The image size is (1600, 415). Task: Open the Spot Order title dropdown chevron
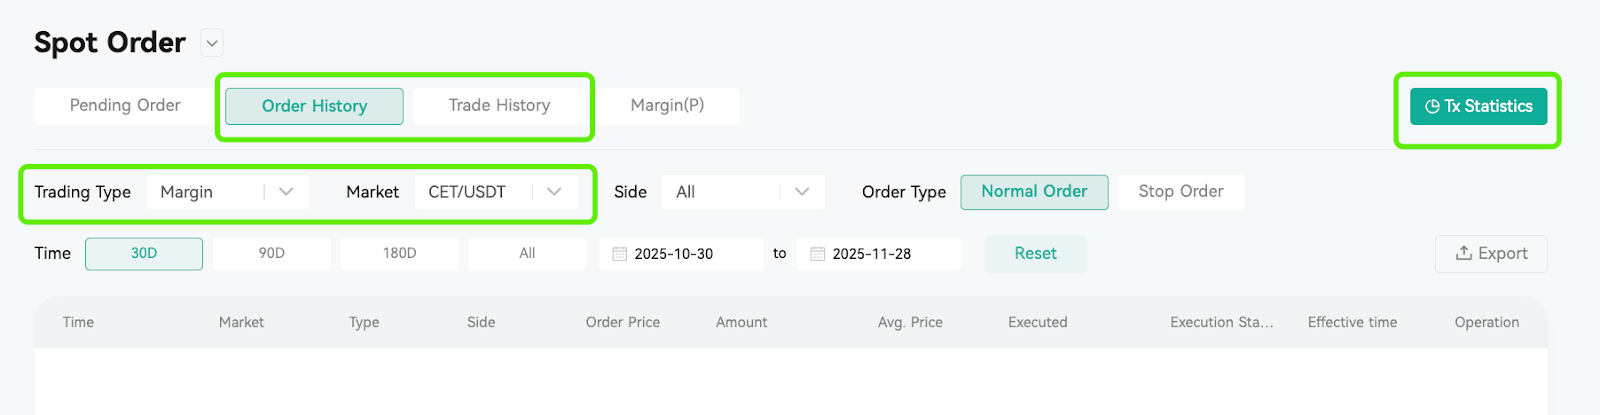tap(211, 43)
